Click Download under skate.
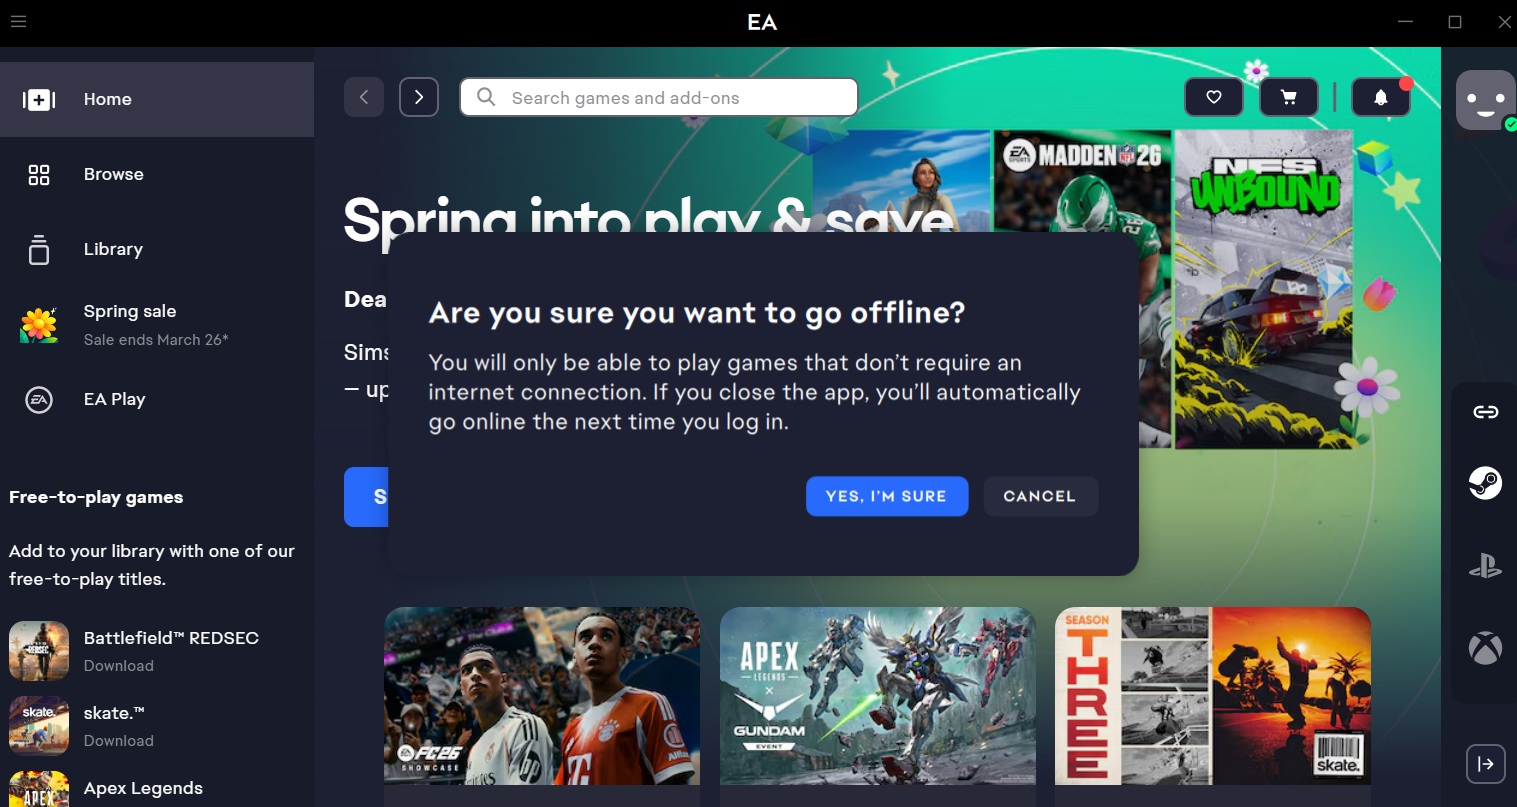The height and width of the screenshot is (807, 1517). [119, 741]
